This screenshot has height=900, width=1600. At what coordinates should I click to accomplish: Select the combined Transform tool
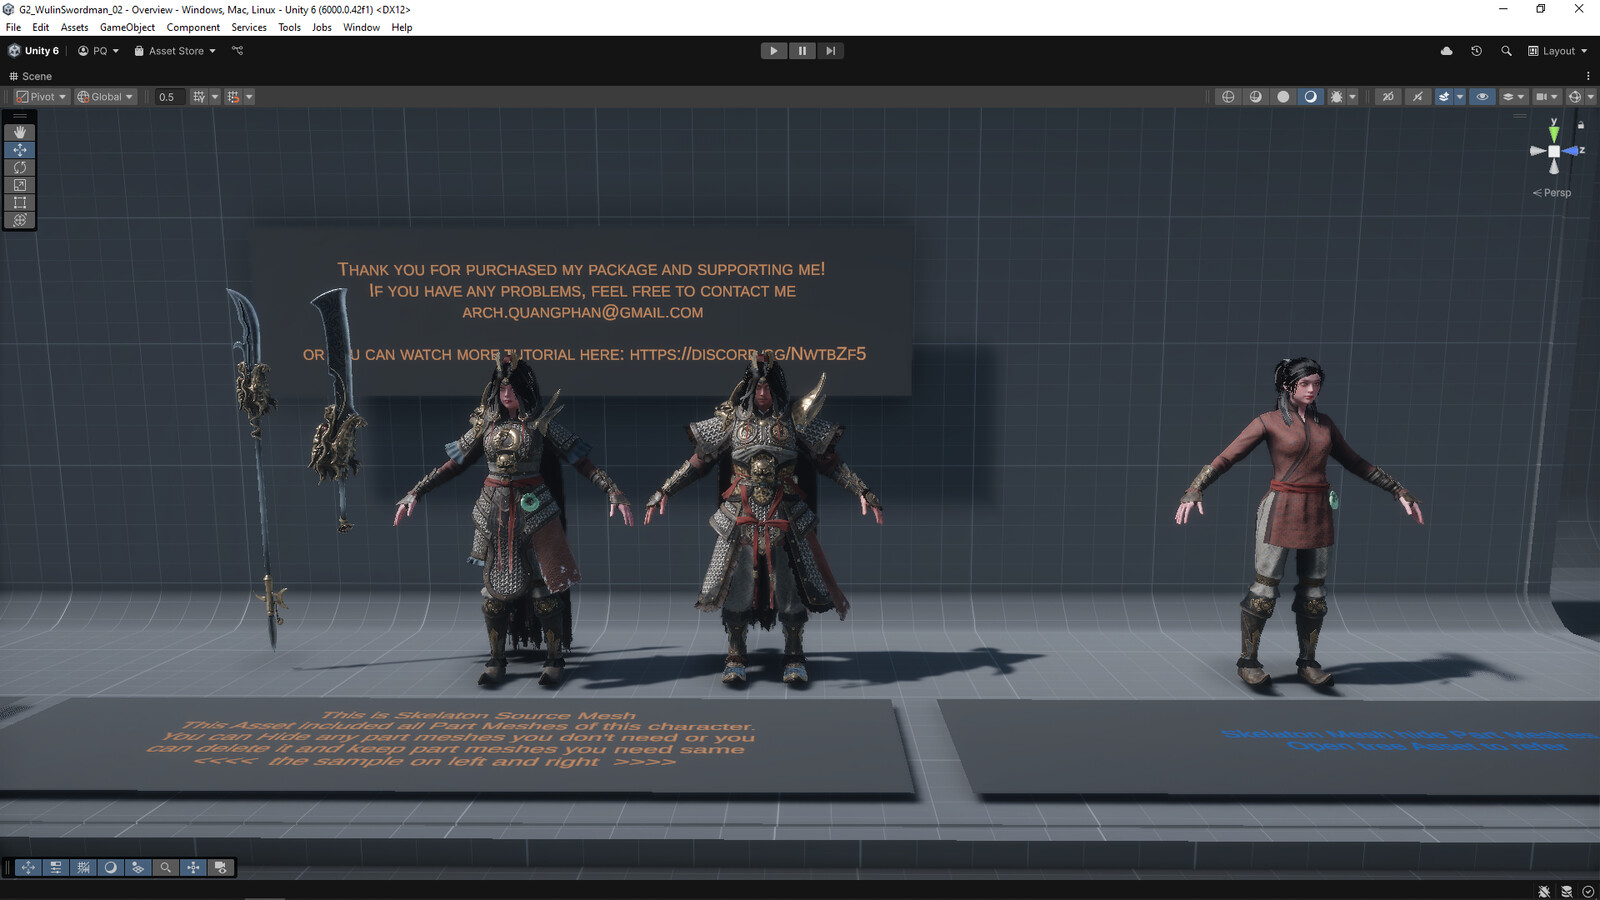click(x=20, y=220)
